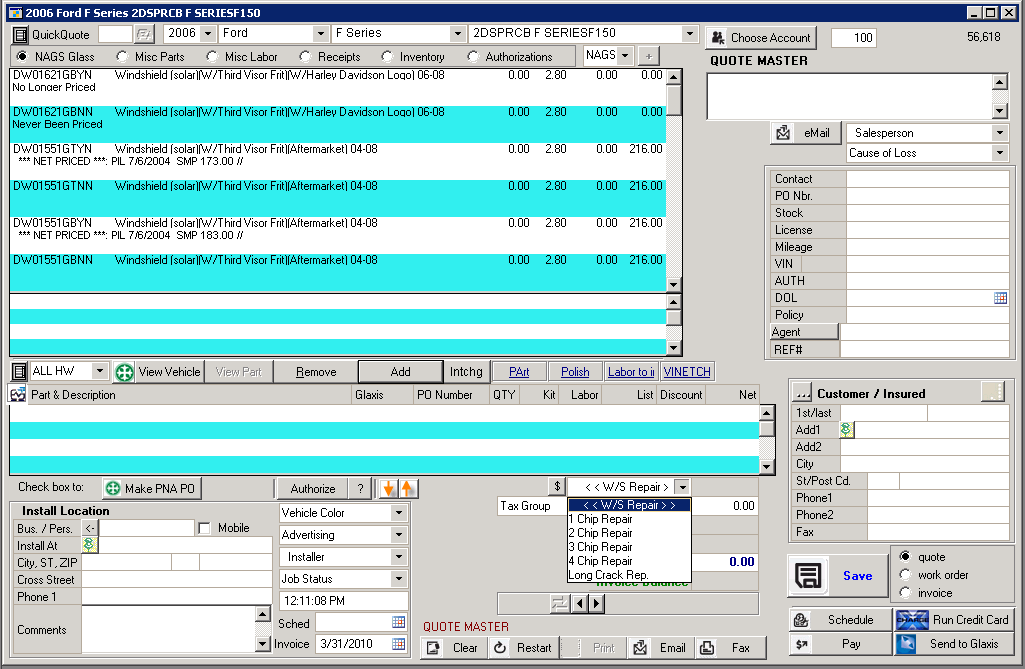The height and width of the screenshot is (669, 1025).
Task: Click the Add1 address lookup icon
Action: pyautogui.click(x=846, y=430)
